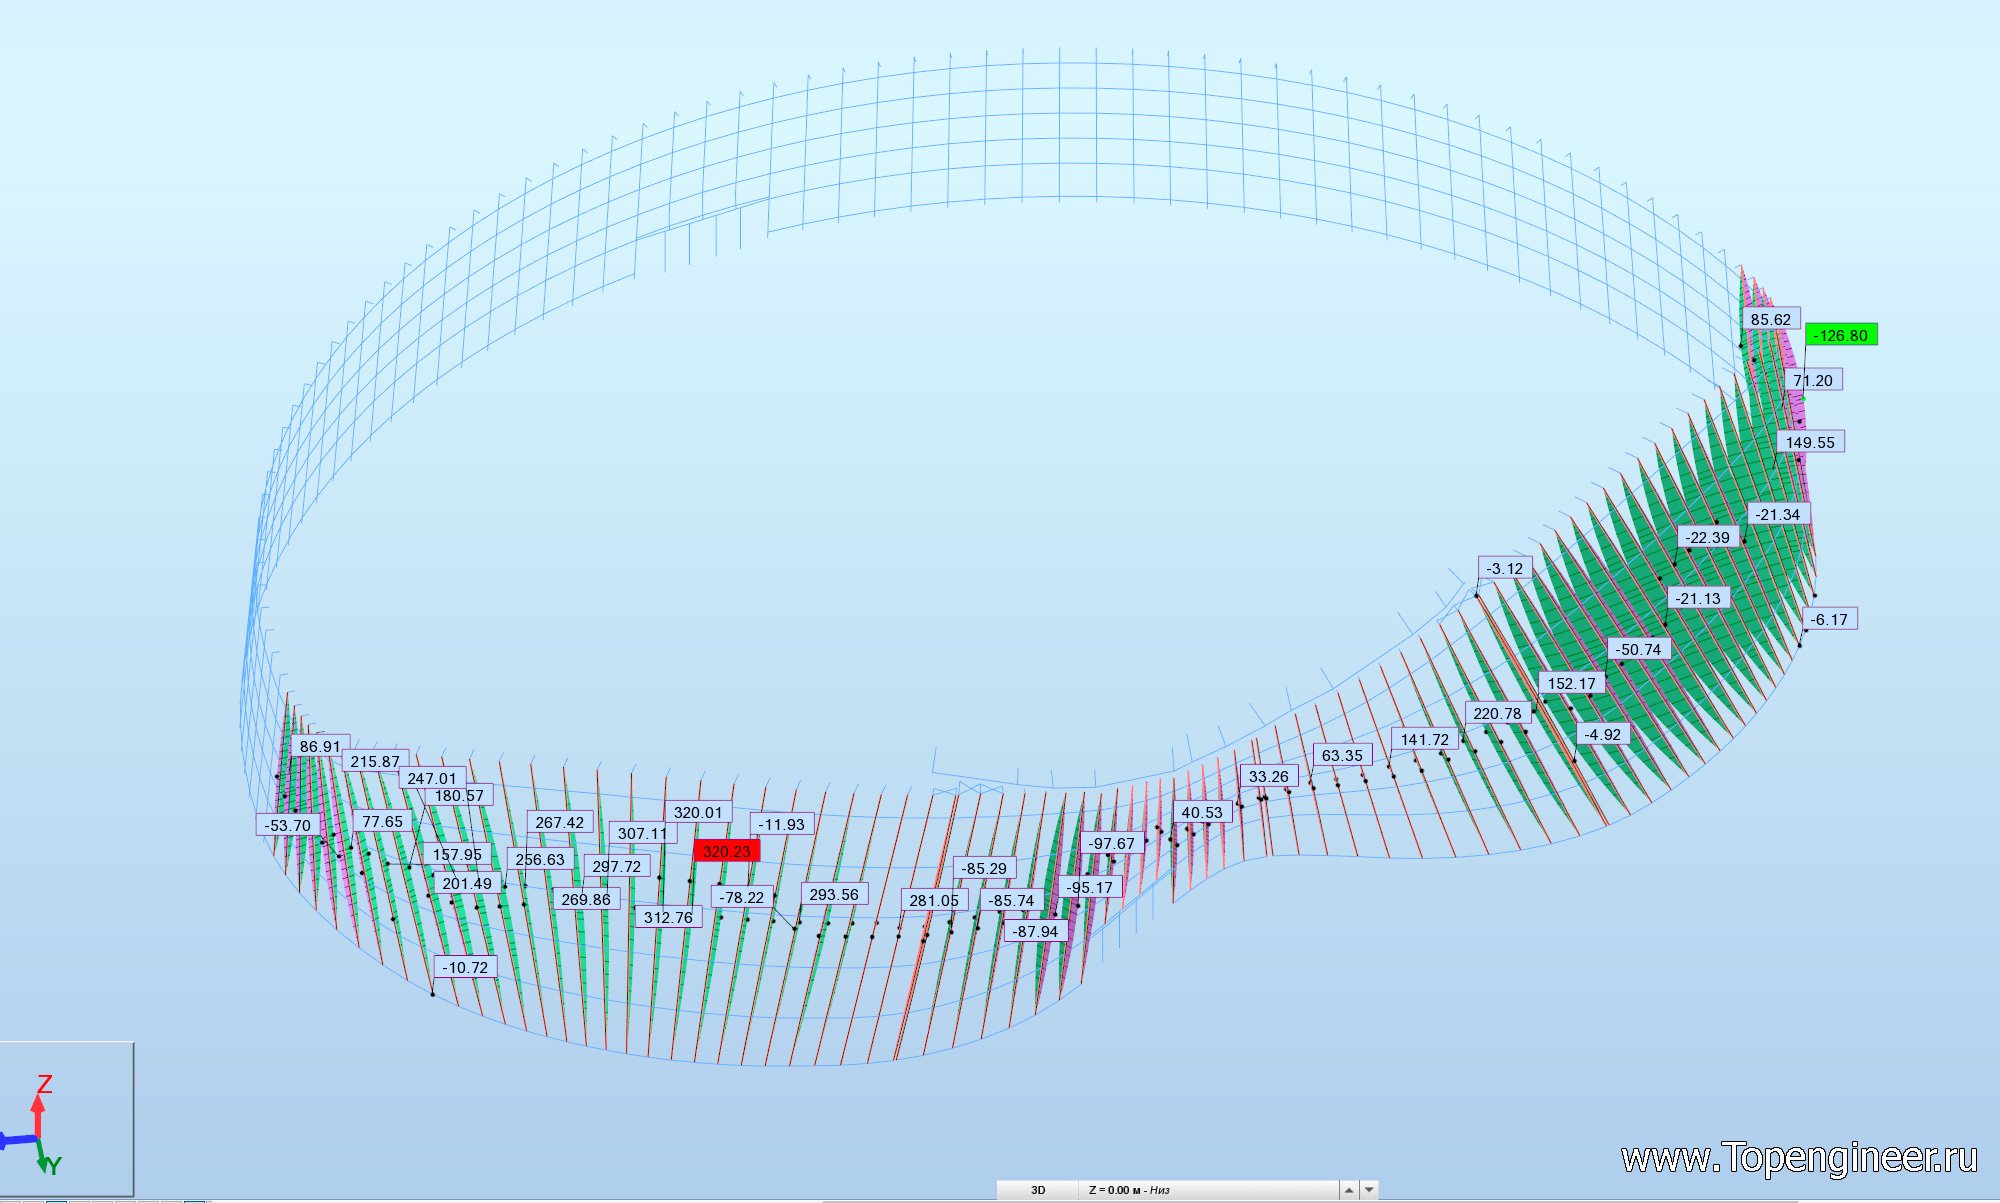The image size is (2000, 1203).
Task: Select the red maximum label 320.23
Action: 726,851
